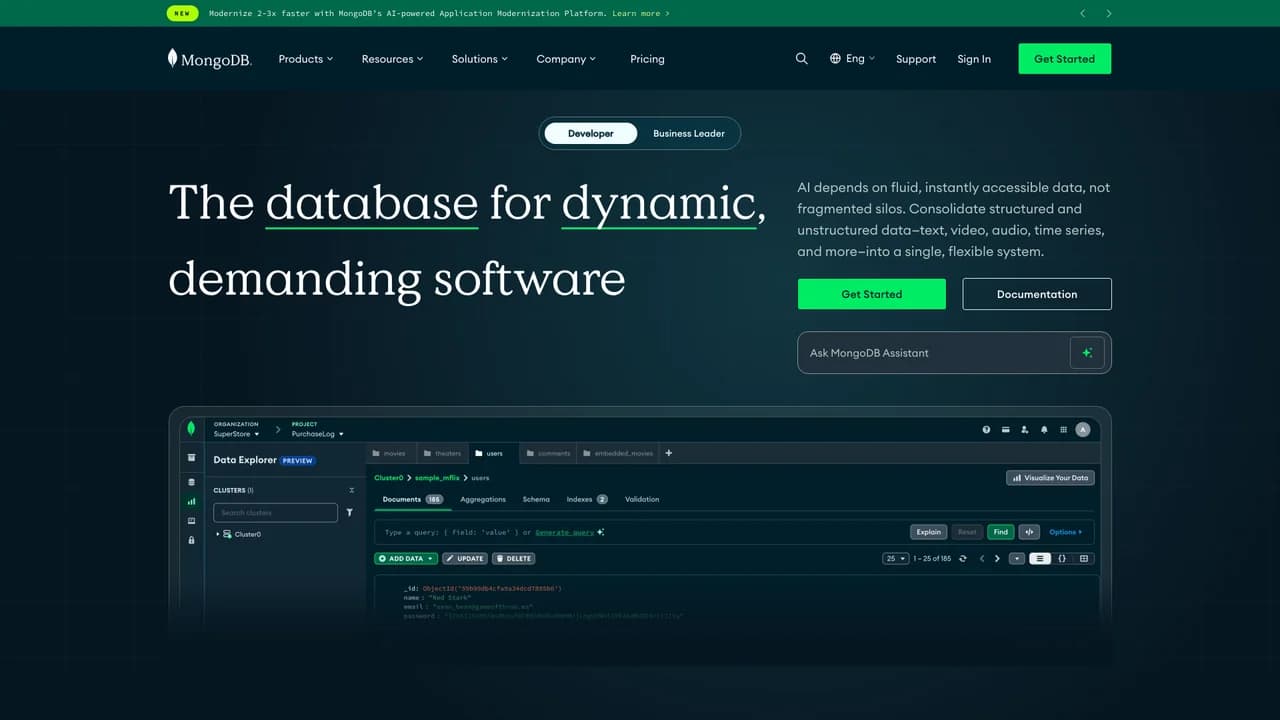This screenshot has width=1280, height=720.
Task: Open the Schema tab
Action: pyautogui.click(x=536, y=499)
